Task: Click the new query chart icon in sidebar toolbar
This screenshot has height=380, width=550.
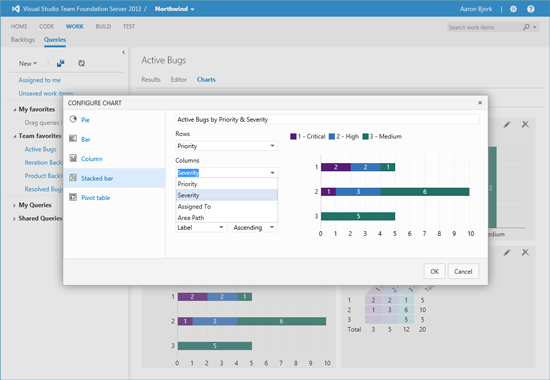Action: (x=60, y=63)
